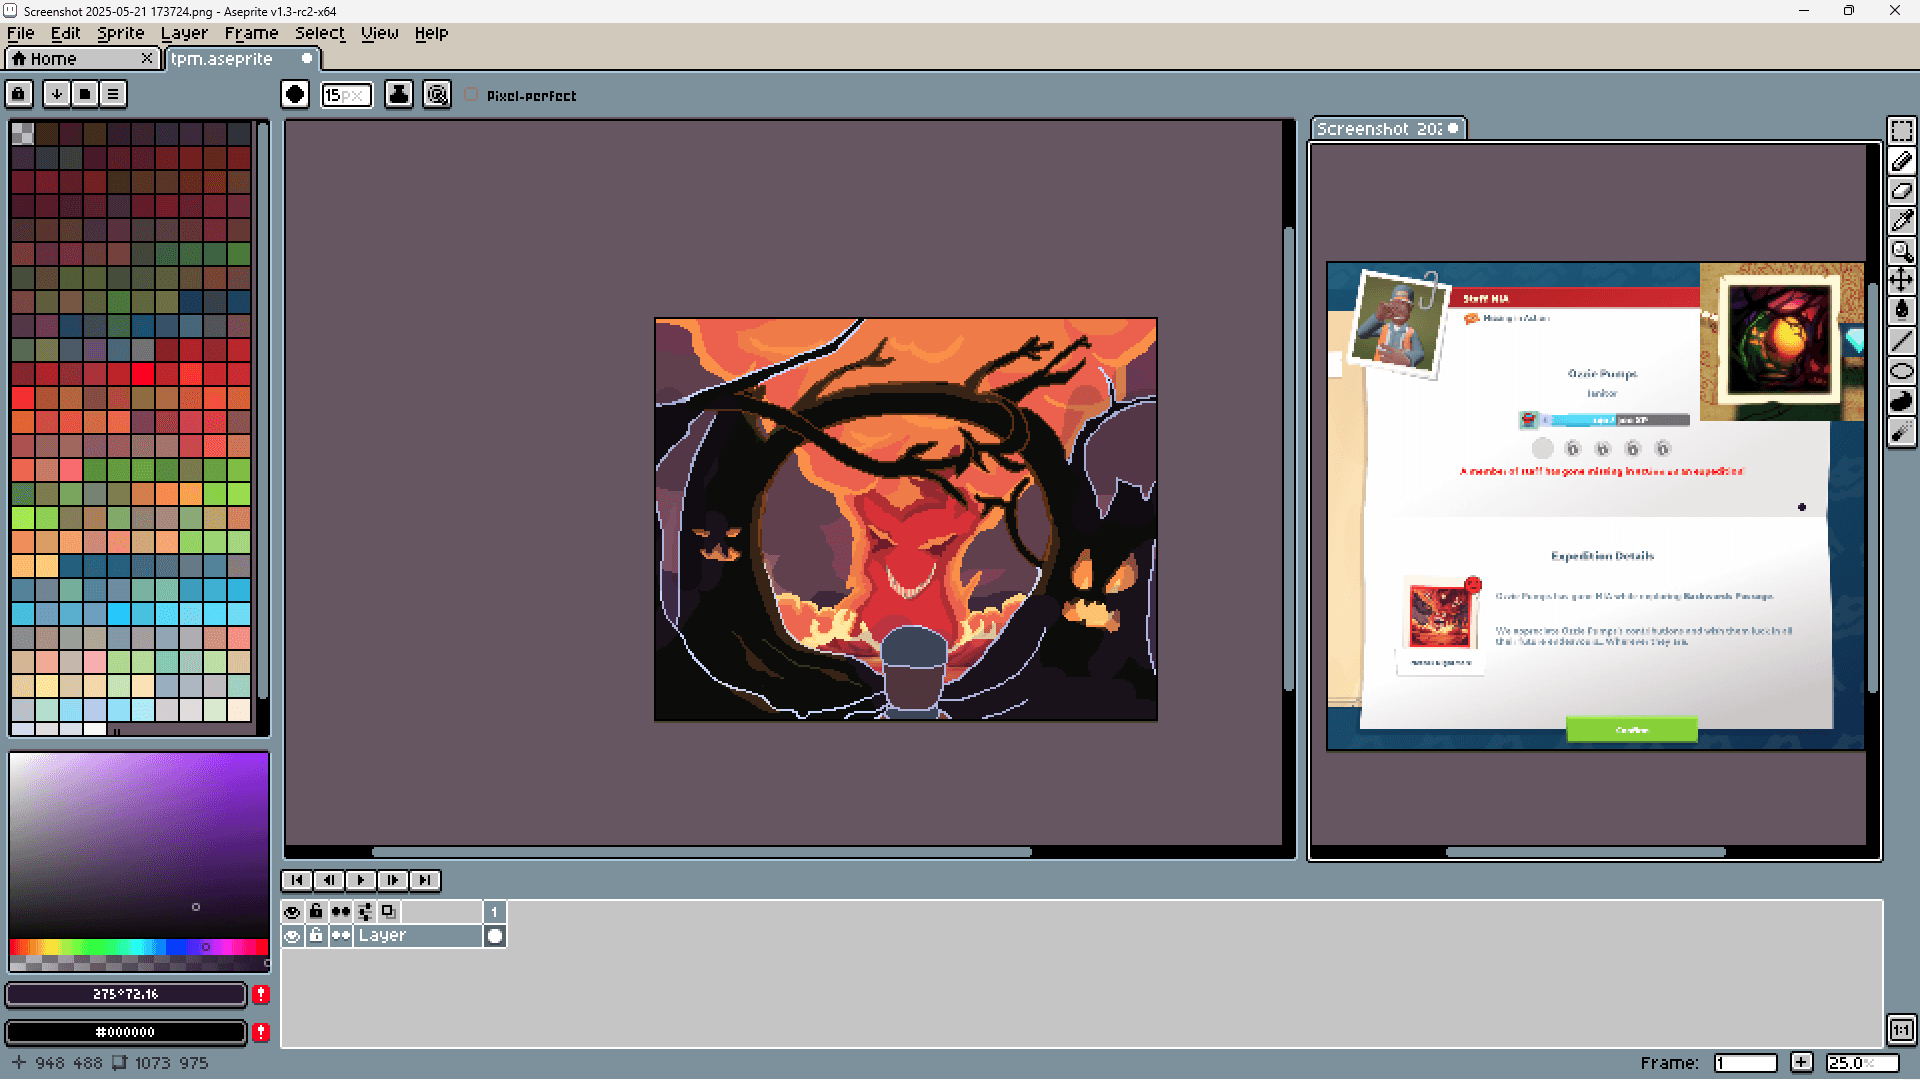Select the Eraser tool

point(1901,191)
